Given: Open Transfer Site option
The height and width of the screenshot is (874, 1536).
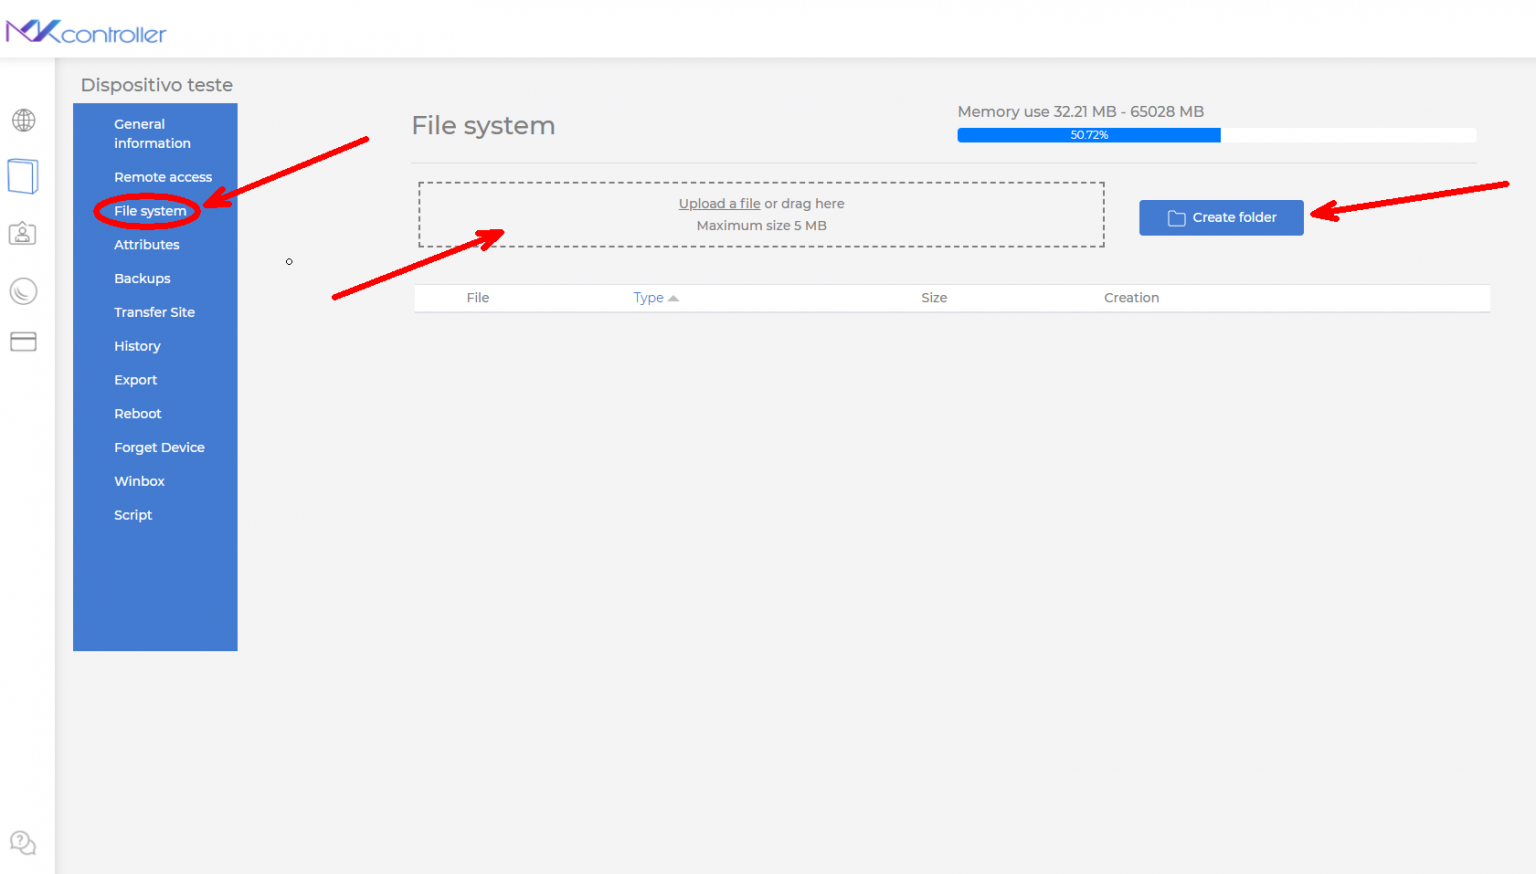Looking at the screenshot, I should [155, 312].
